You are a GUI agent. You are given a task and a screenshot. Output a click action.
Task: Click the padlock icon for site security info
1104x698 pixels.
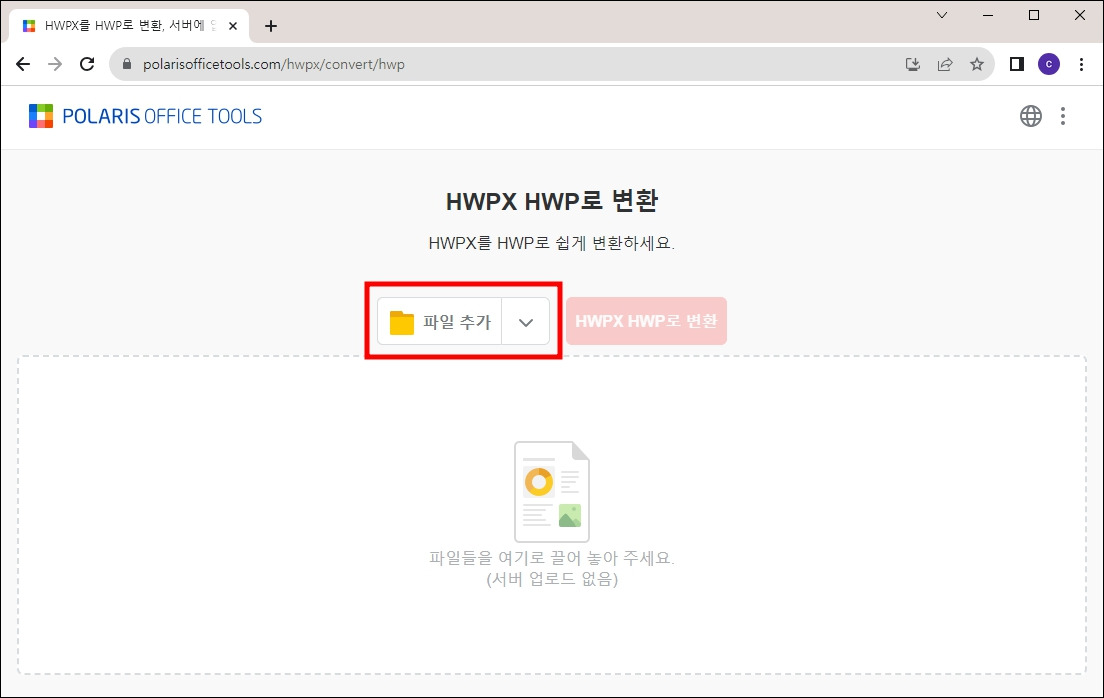(126, 63)
